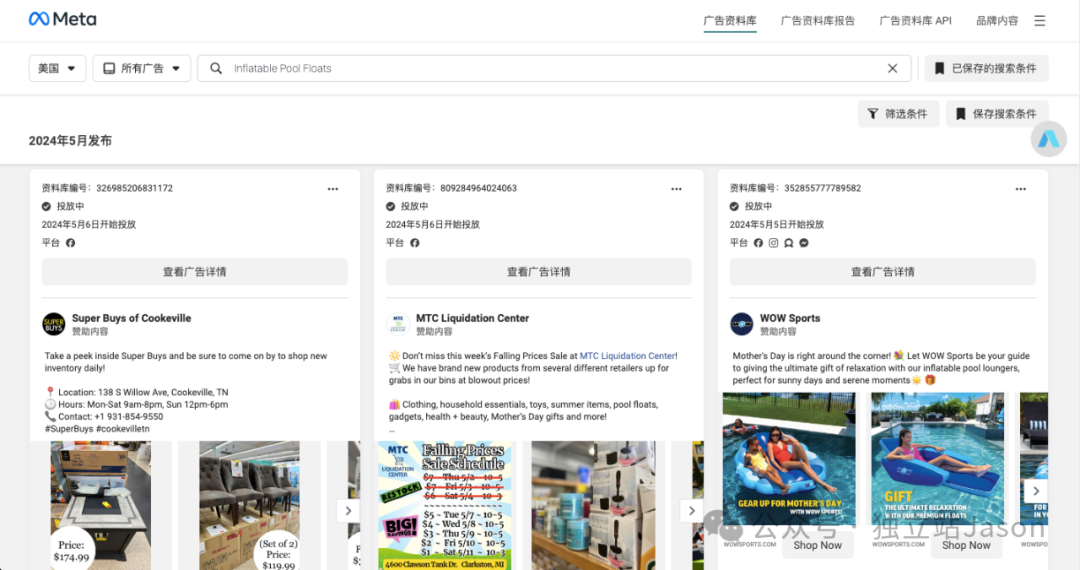Advance WOW Sports carousel with next arrow
Viewport: 1080px width, 570px height.
pos(1036,491)
